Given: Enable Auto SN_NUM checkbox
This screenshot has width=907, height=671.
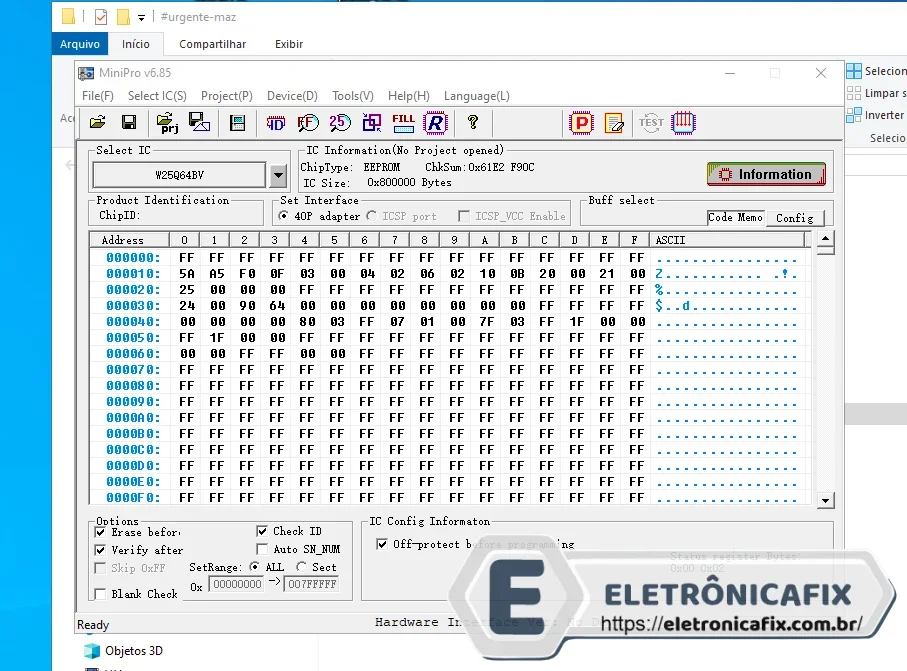Looking at the screenshot, I should click(x=262, y=549).
